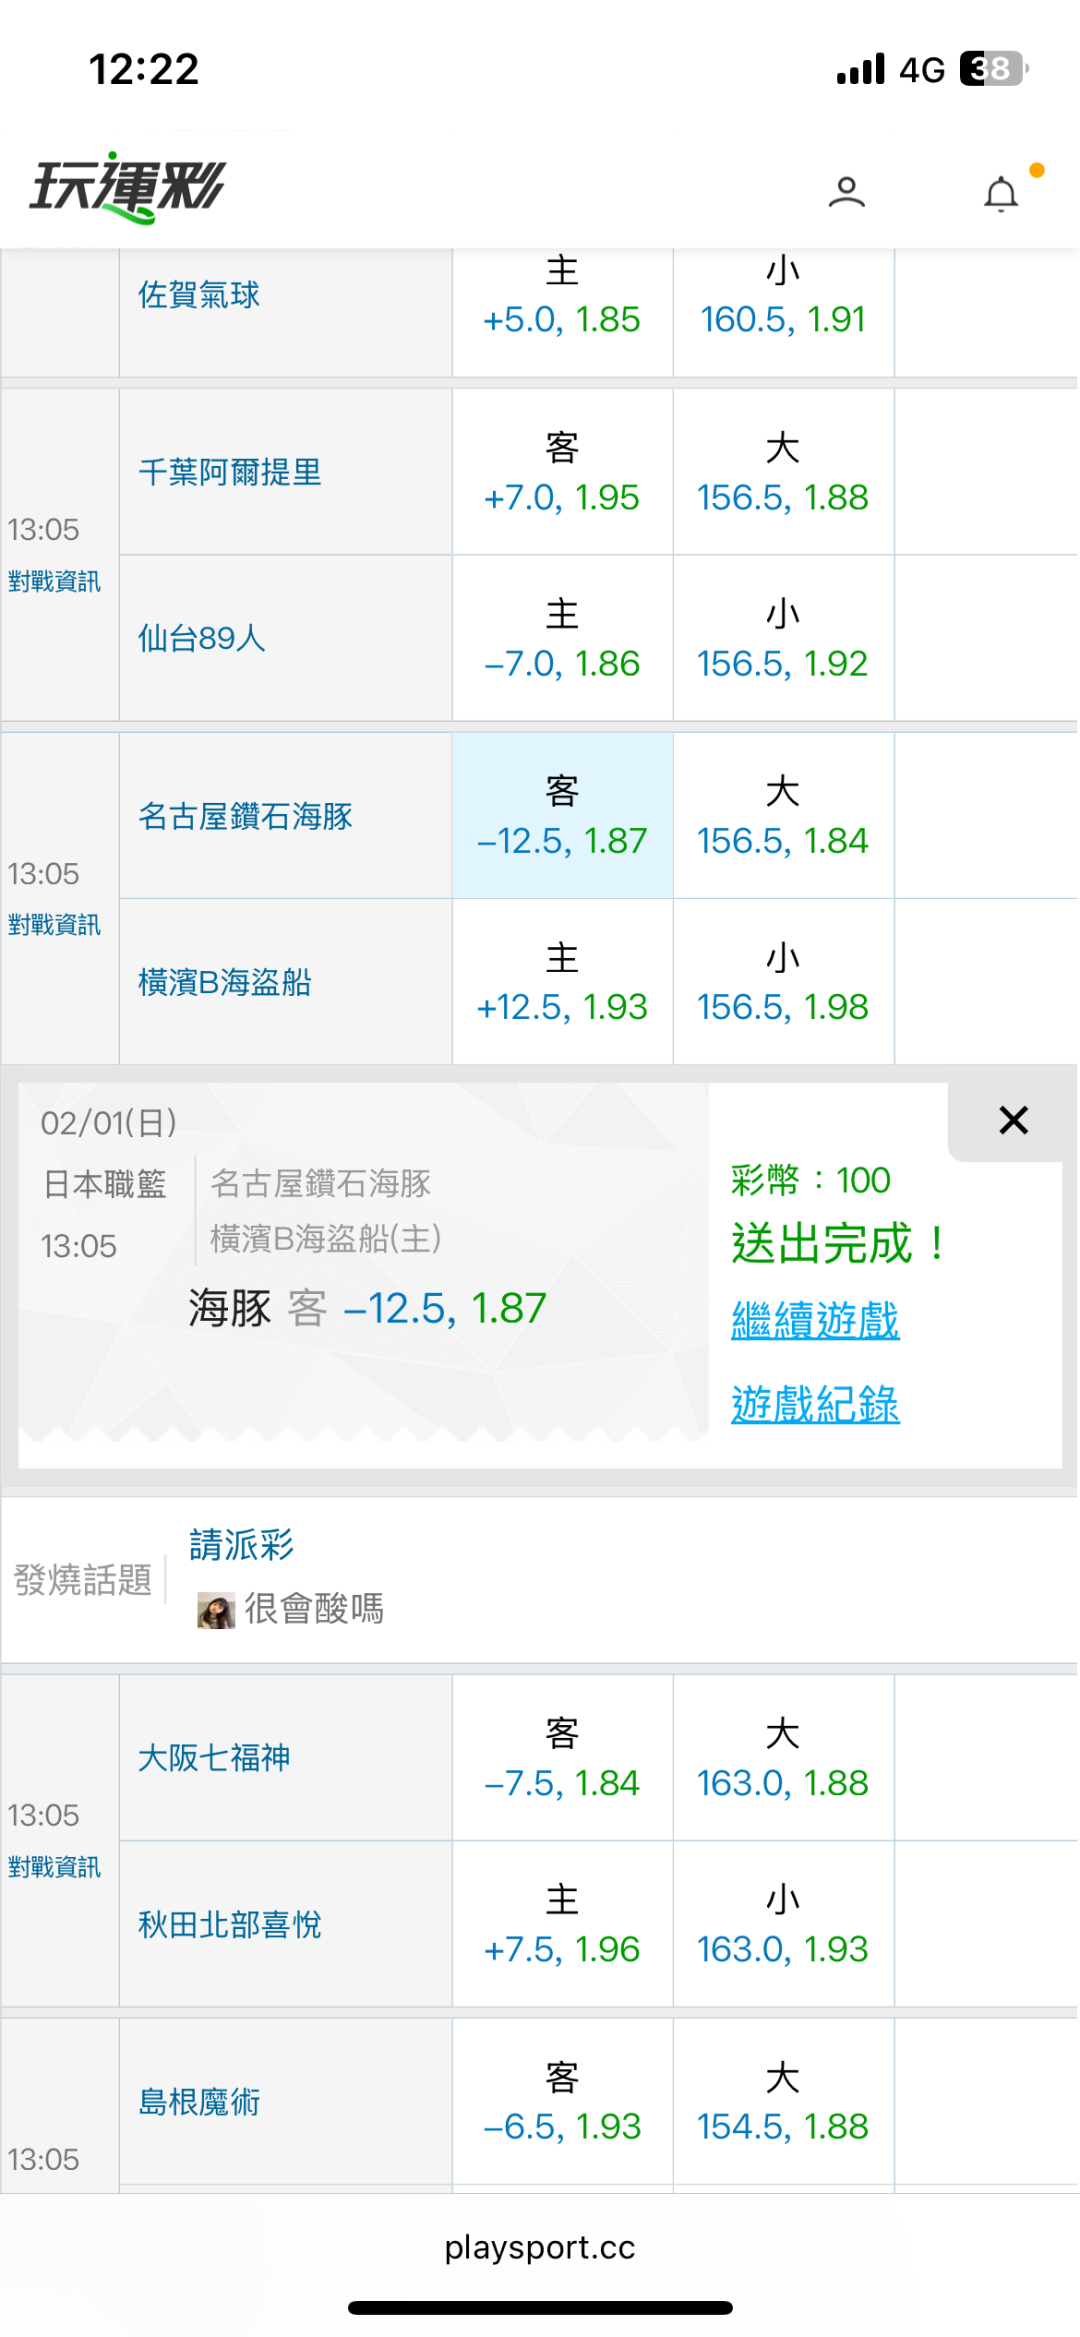Open 對戰資訊 for 千葉阿爾提里 game

click(54, 581)
